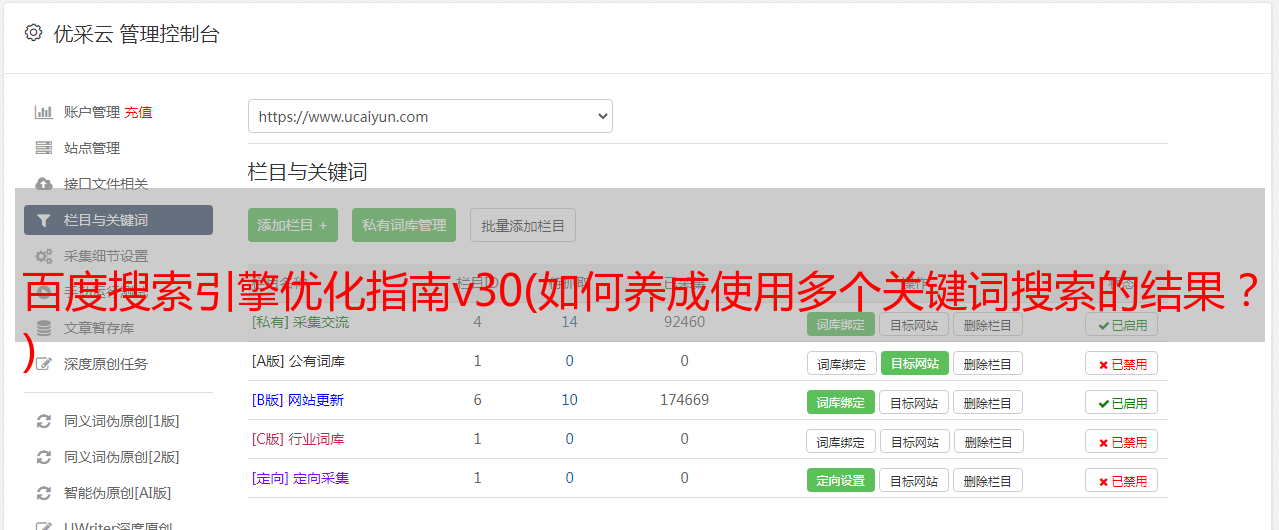Click the refresh icon beside 同义词伪原创[2版]

tap(43, 457)
